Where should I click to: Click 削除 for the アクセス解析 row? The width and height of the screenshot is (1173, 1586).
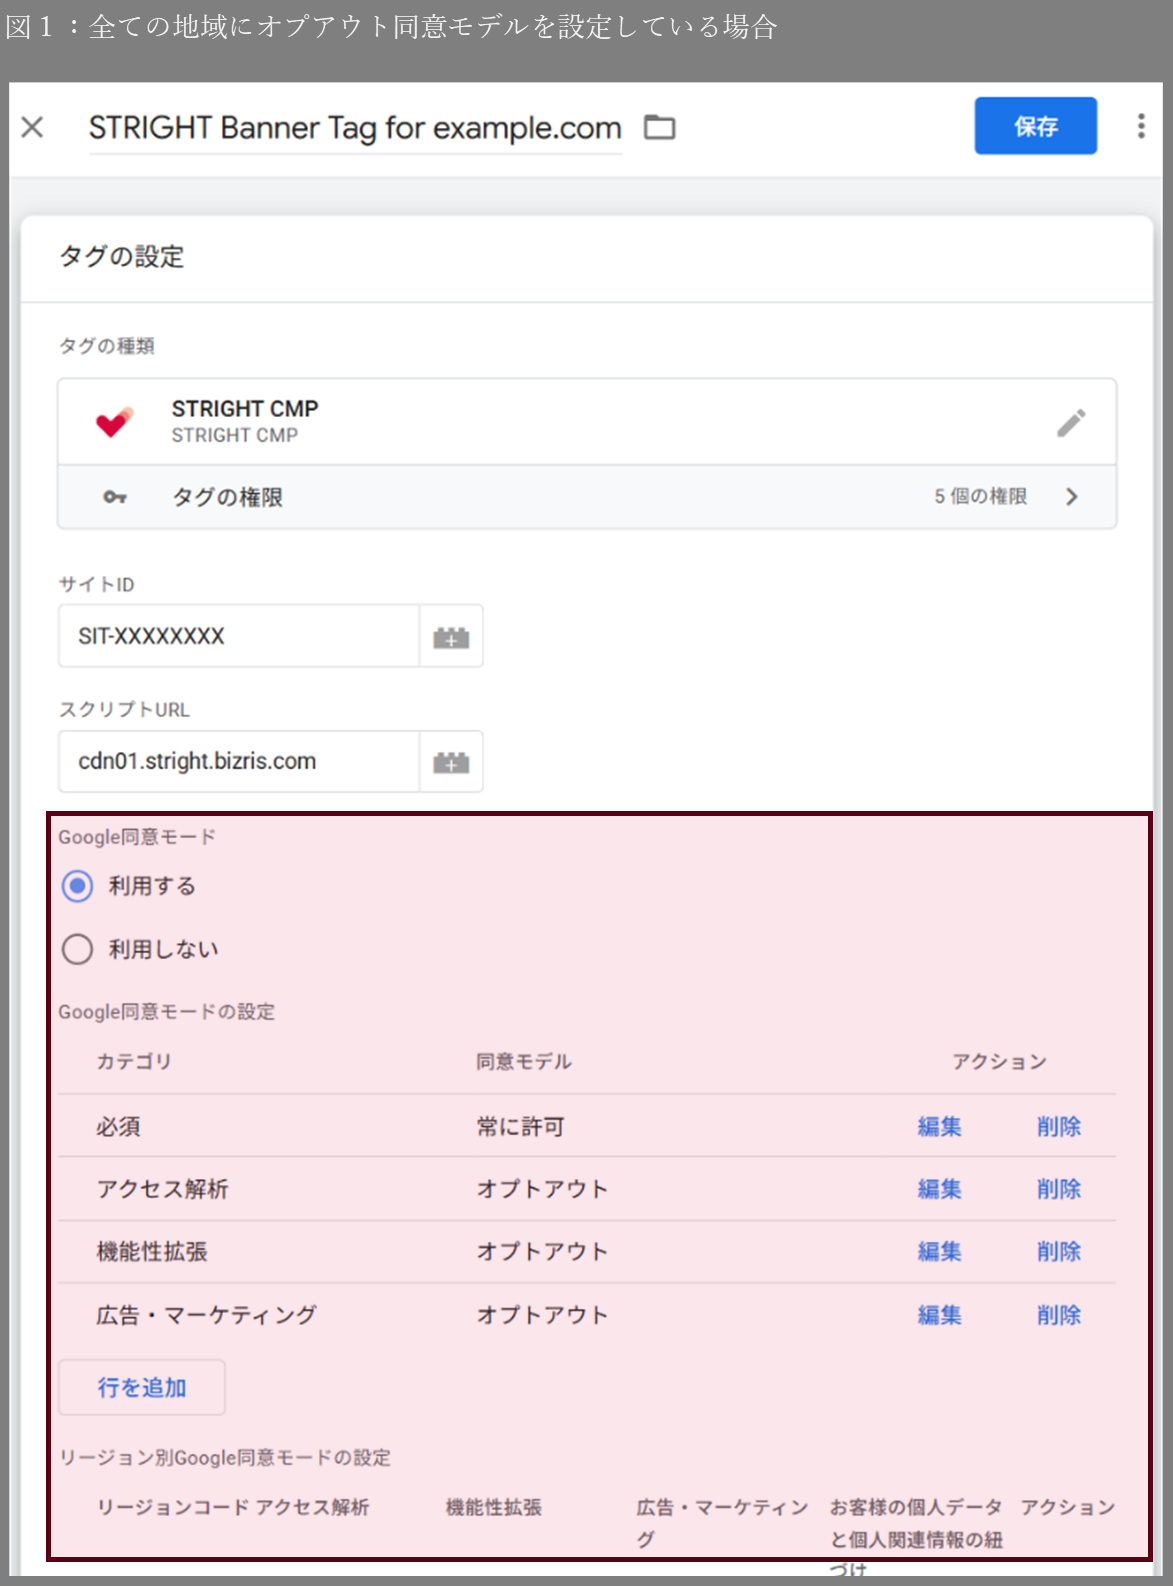[1059, 1189]
